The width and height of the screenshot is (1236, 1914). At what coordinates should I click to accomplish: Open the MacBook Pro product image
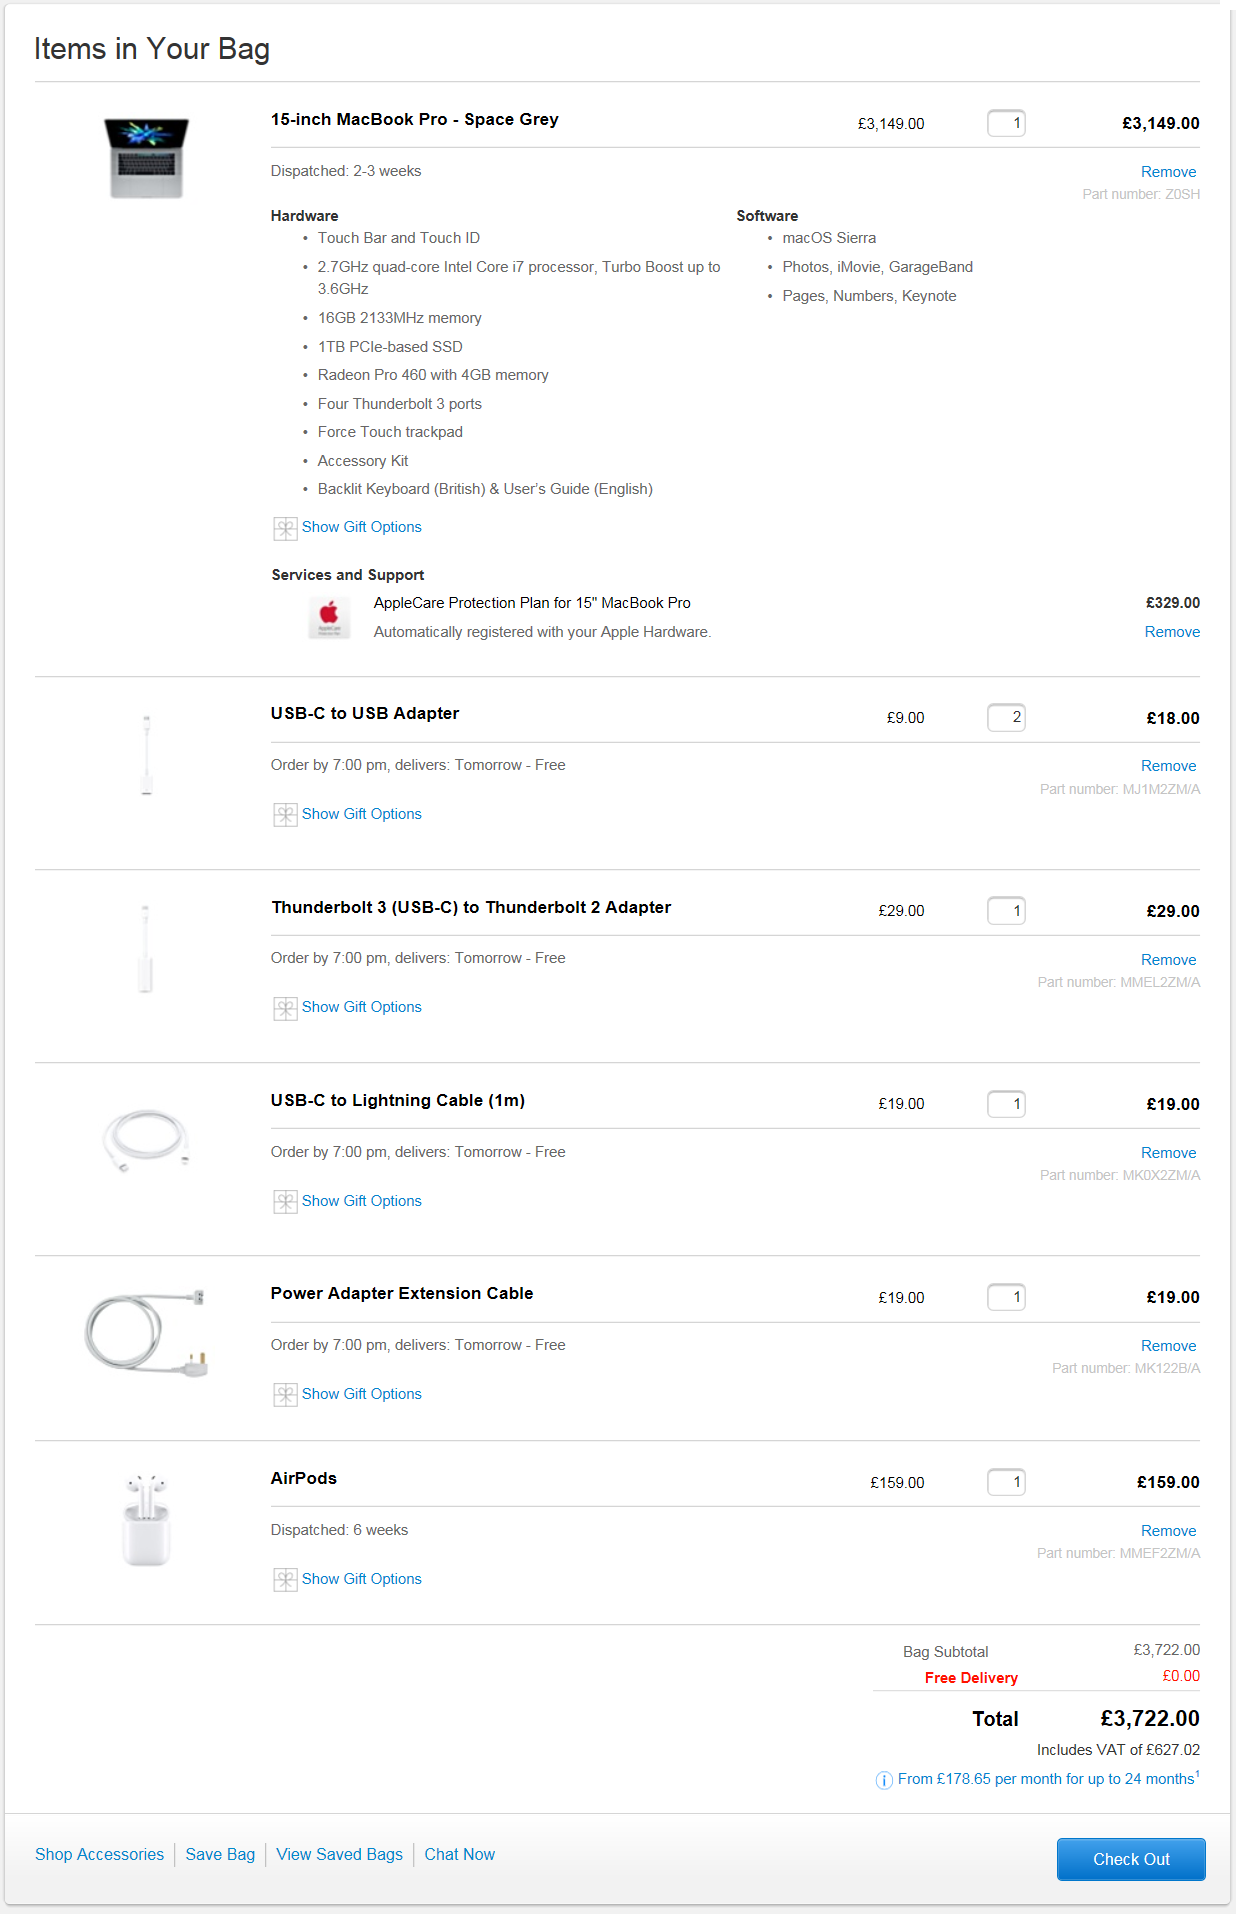click(146, 158)
